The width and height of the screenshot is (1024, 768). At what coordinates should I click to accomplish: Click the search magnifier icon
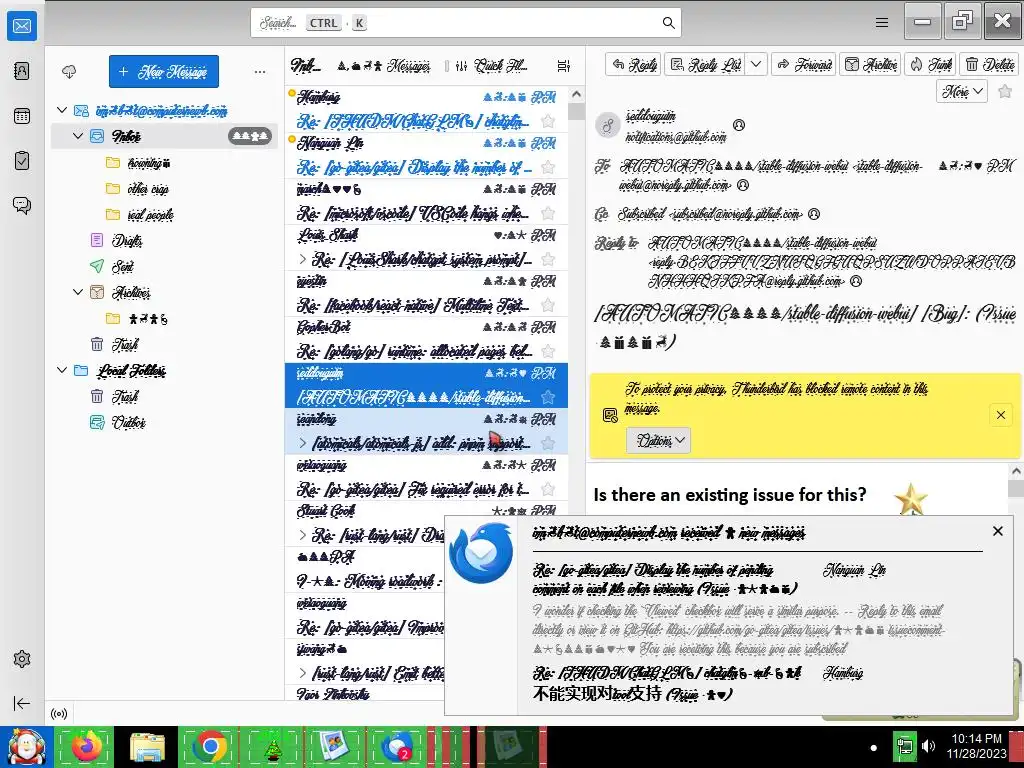pyautogui.click(x=668, y=23)
